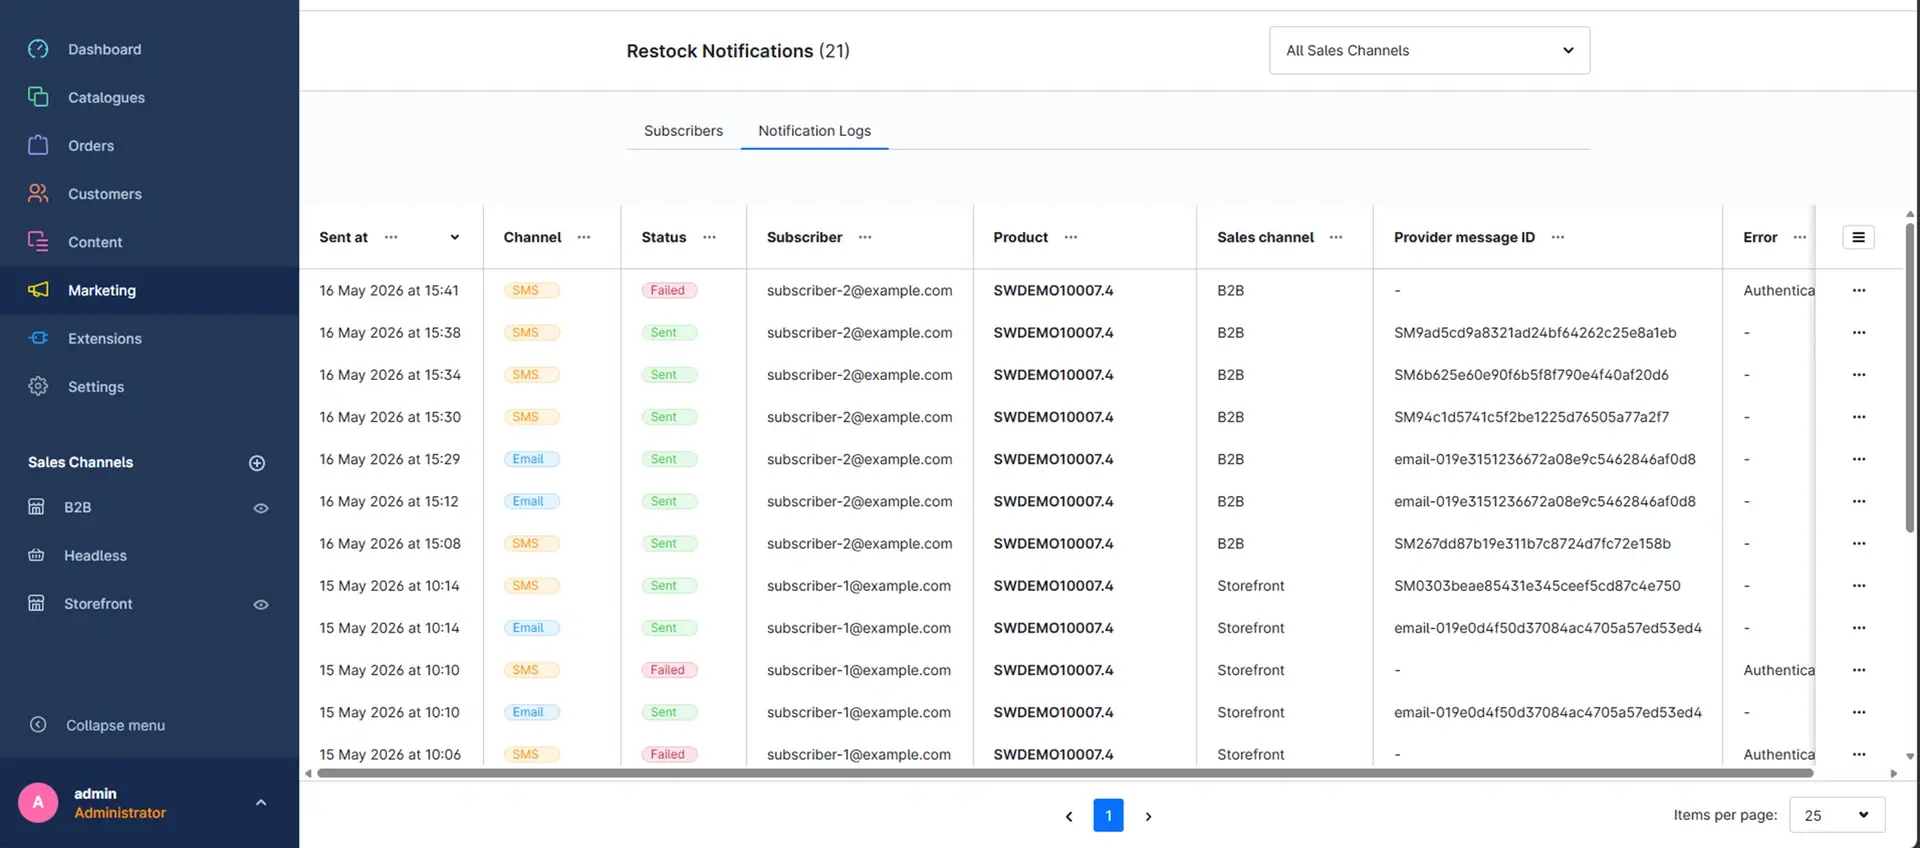The image size is (1920, 848).
Task: Open Sent at column options
Action: pos(391,237)
